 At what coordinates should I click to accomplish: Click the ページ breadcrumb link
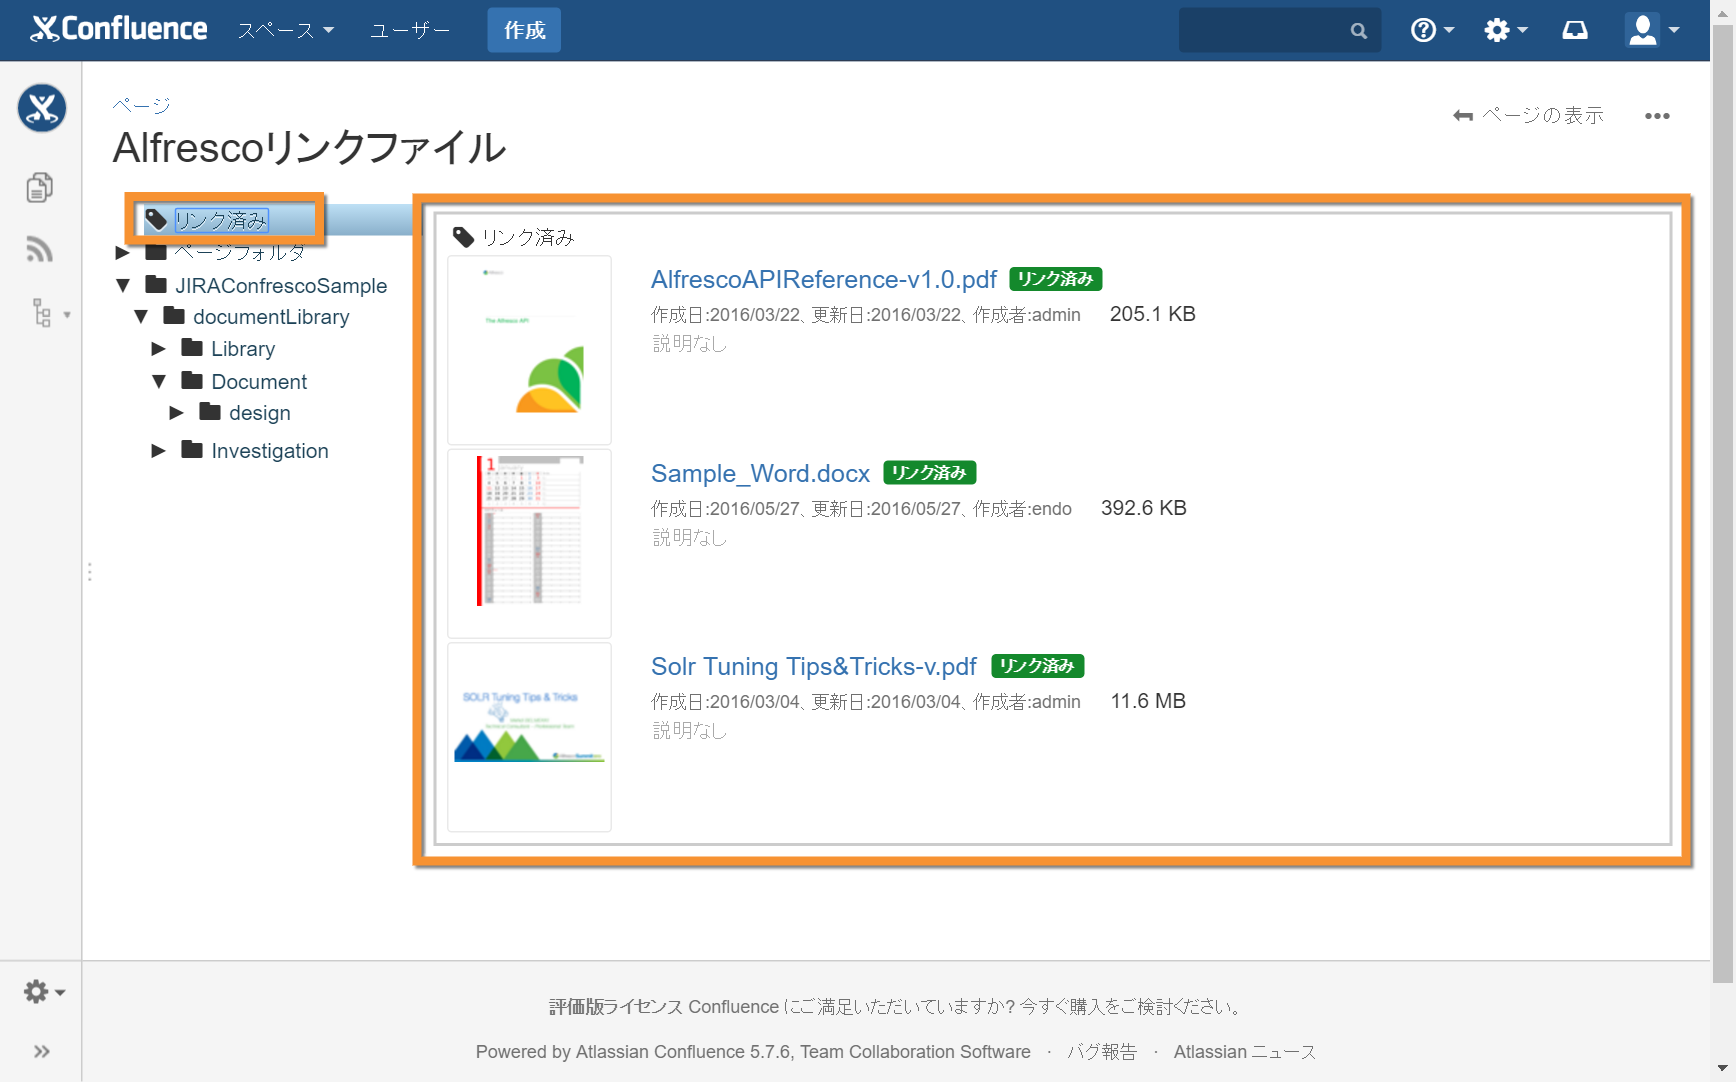click(141, 105)
